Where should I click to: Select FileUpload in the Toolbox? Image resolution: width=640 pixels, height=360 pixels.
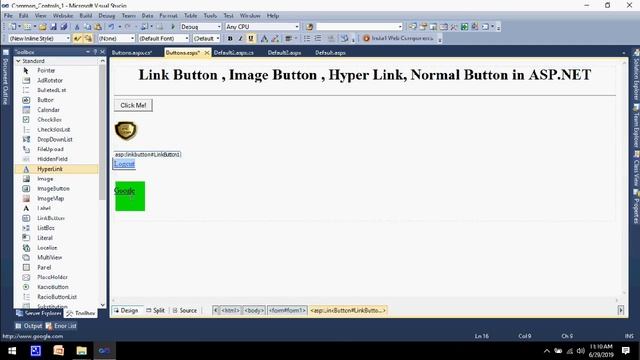(x=56, y=149)
